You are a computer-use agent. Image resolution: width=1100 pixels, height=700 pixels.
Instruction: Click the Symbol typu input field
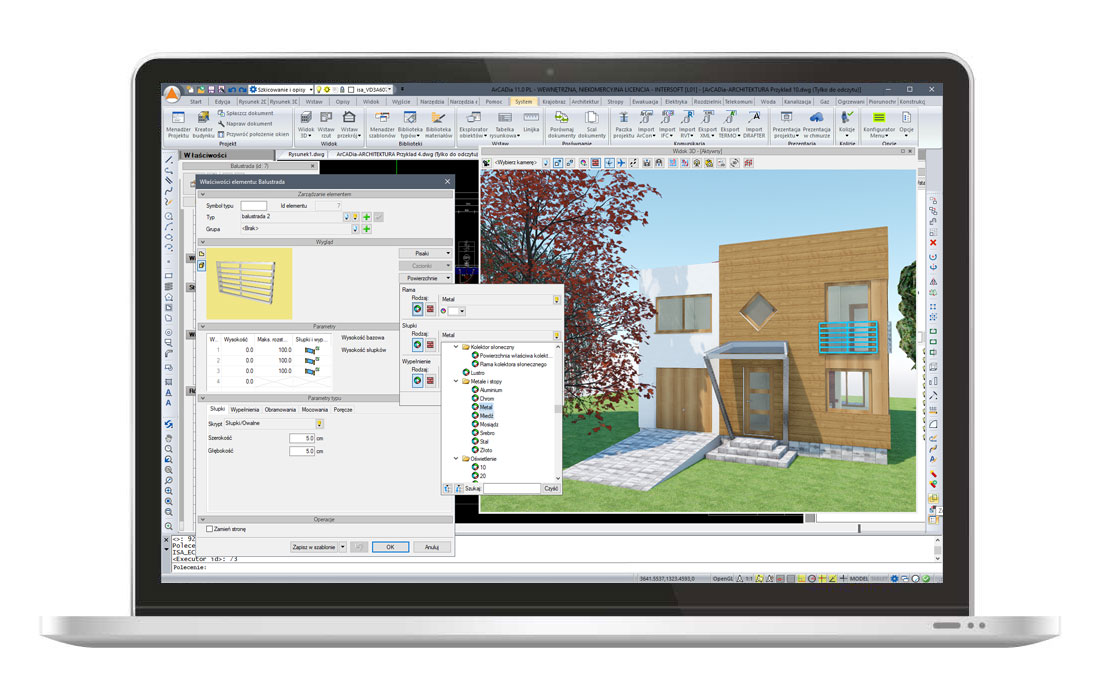click(x=253, y=206)
